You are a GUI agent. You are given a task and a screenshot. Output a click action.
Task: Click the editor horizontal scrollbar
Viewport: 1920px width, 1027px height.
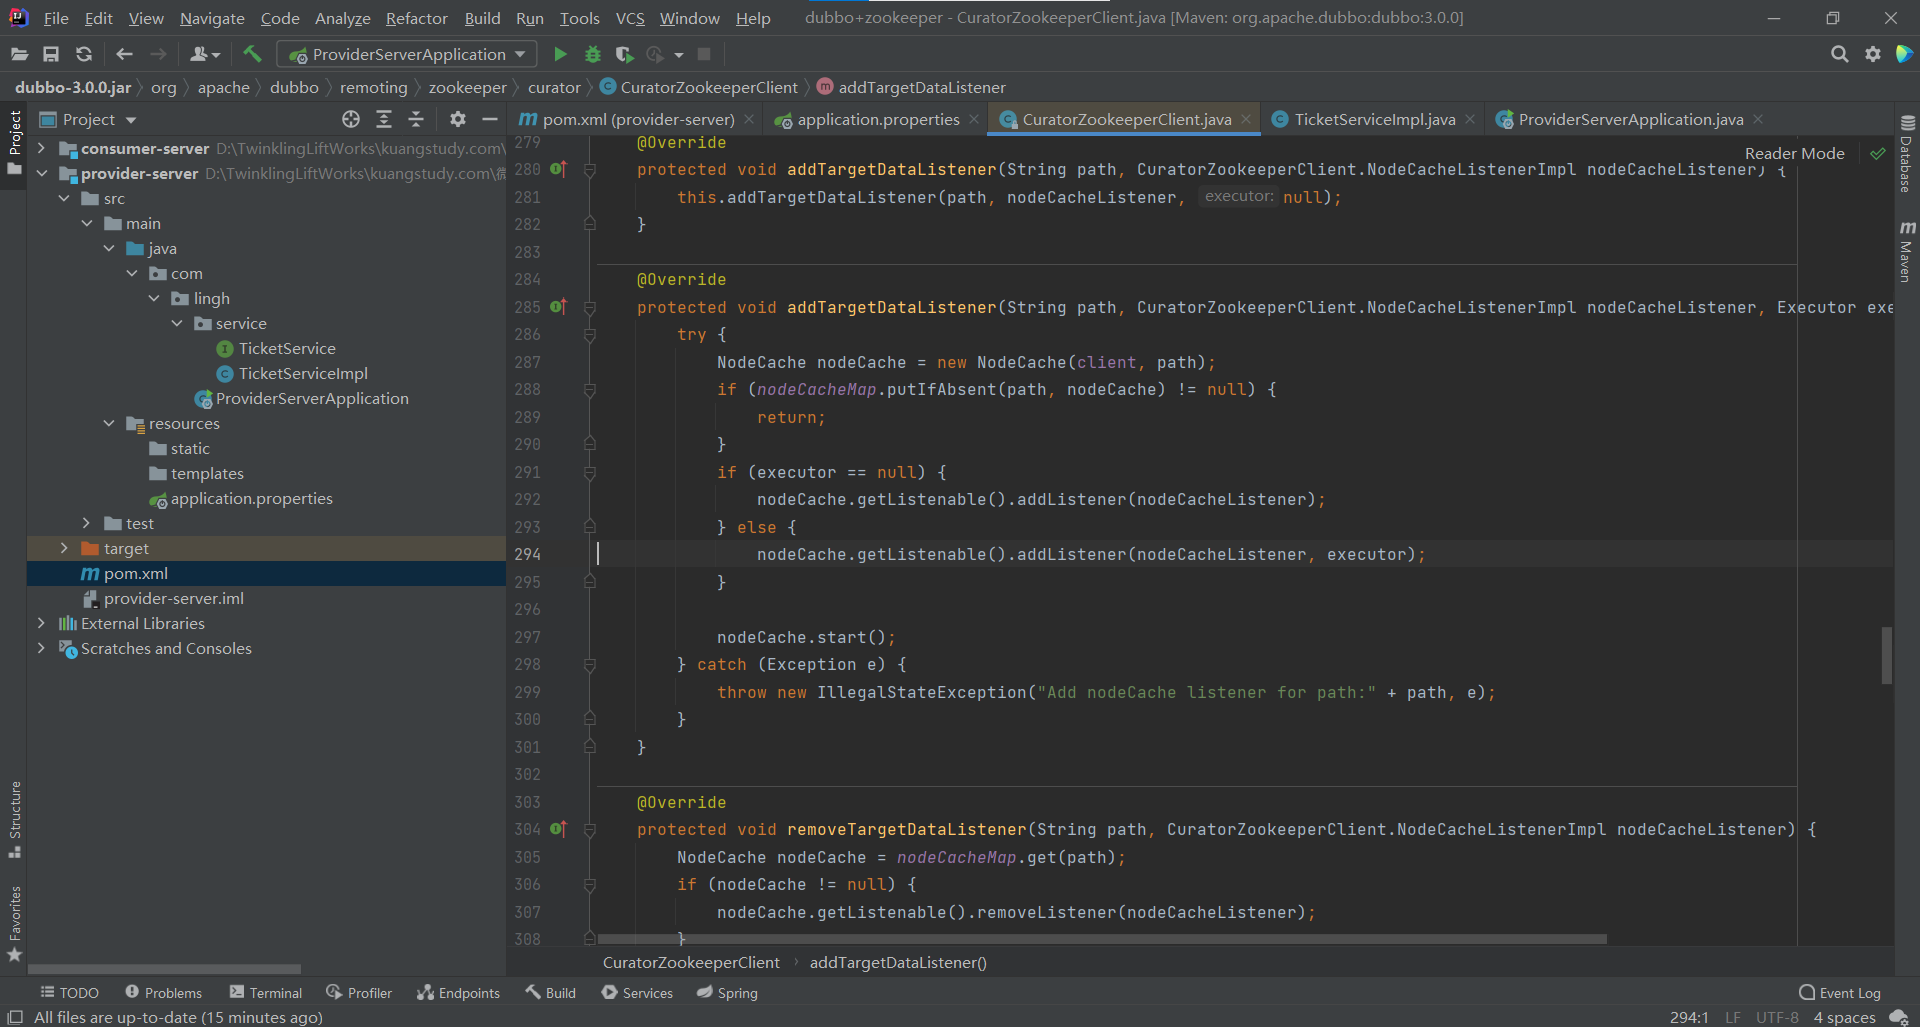tap(1102, 939)
